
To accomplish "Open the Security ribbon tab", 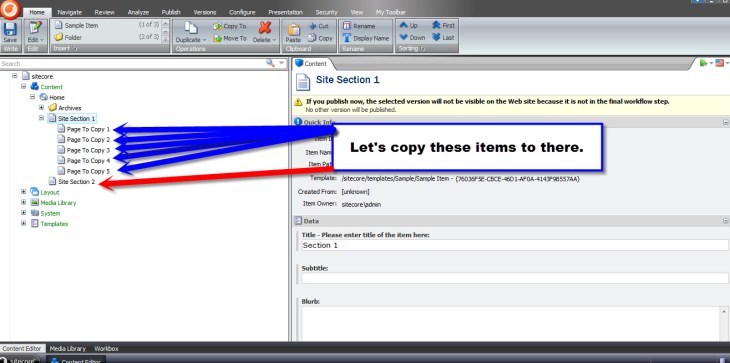I will coord(326,13).
